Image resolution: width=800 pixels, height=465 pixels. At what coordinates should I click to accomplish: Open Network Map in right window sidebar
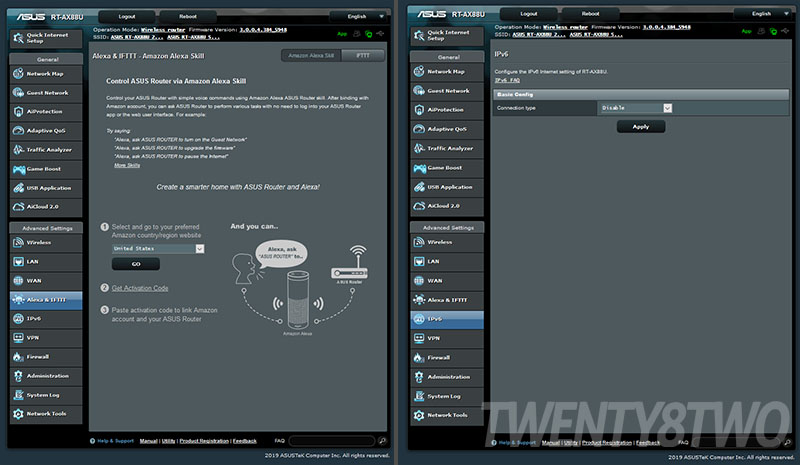click(x=447, y=72)
